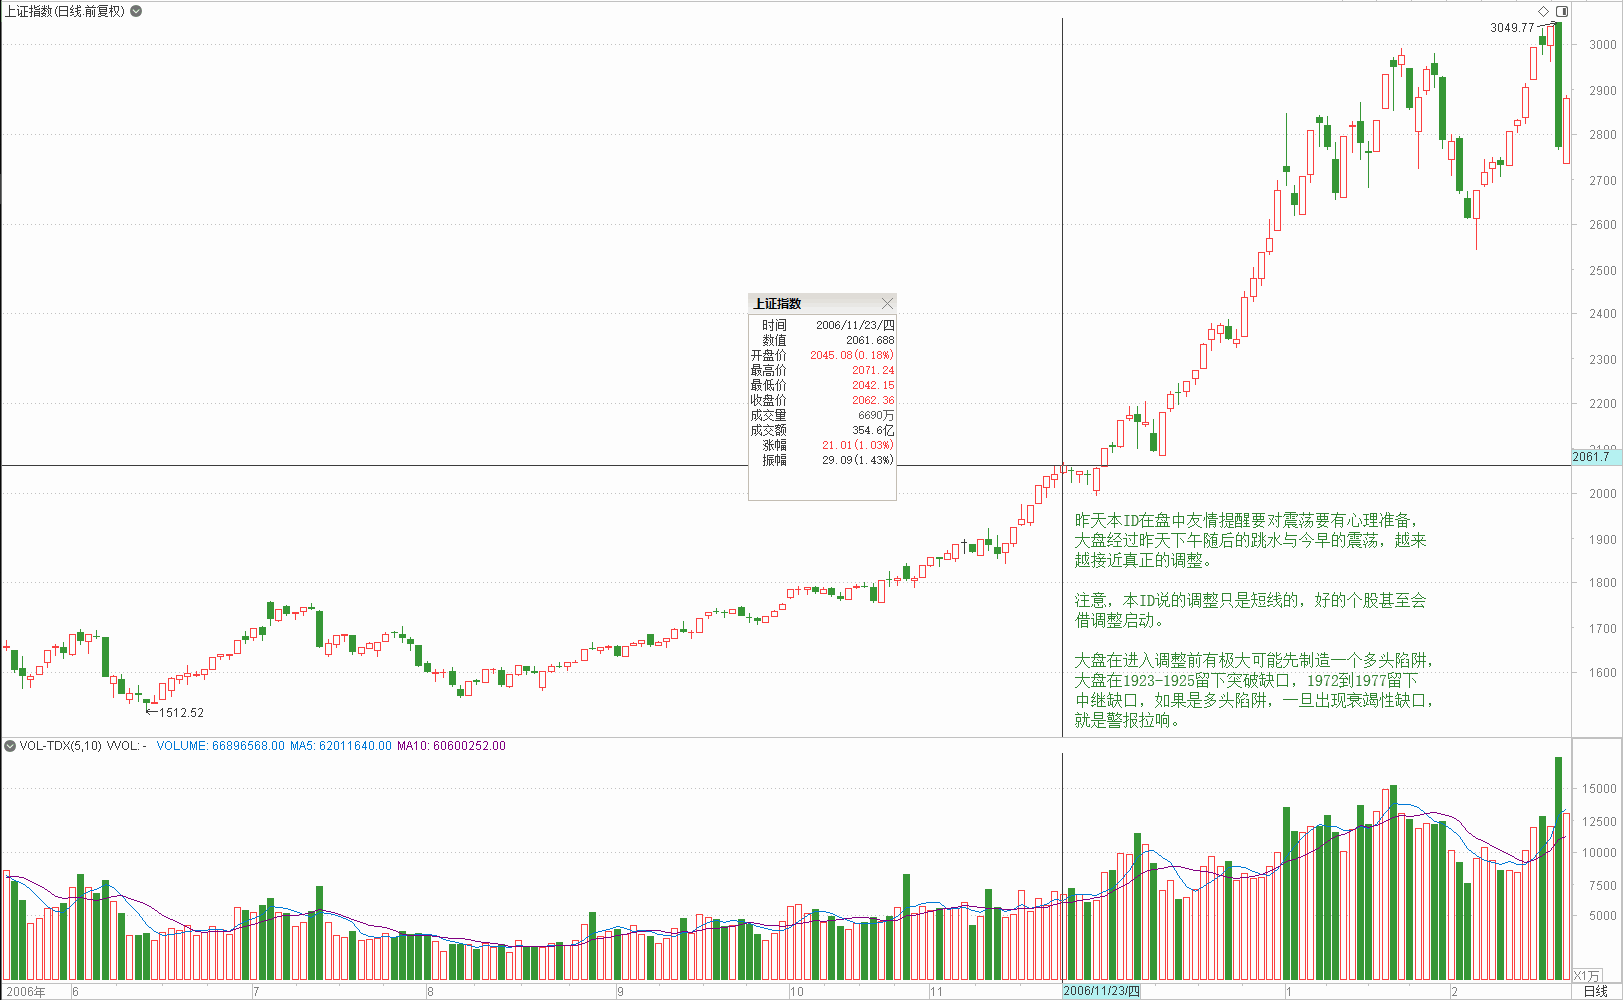
Task: Click the X1万 volume unit label
Action: coord(1586,975)
